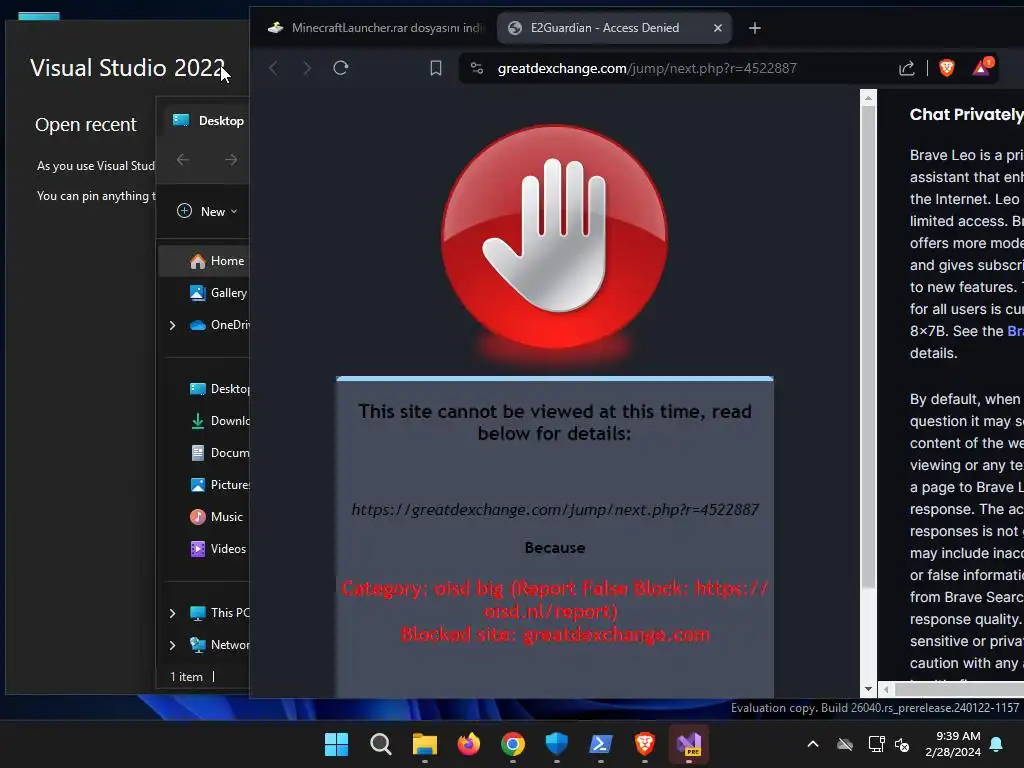Click the Chat Privately heading in Leo panel
Viewport: 1024px width, 768px height.
tap(966, 114)
